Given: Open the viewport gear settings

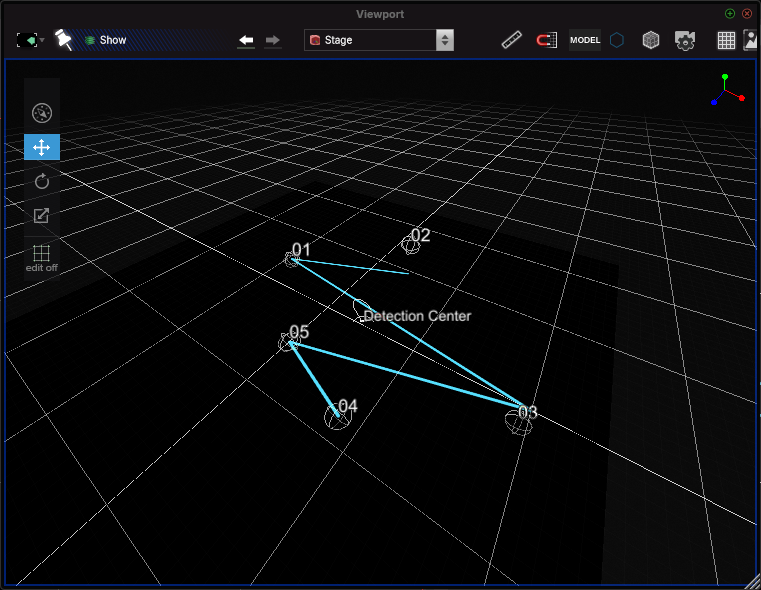Looking at the screenshot, I should click(685, 40).
